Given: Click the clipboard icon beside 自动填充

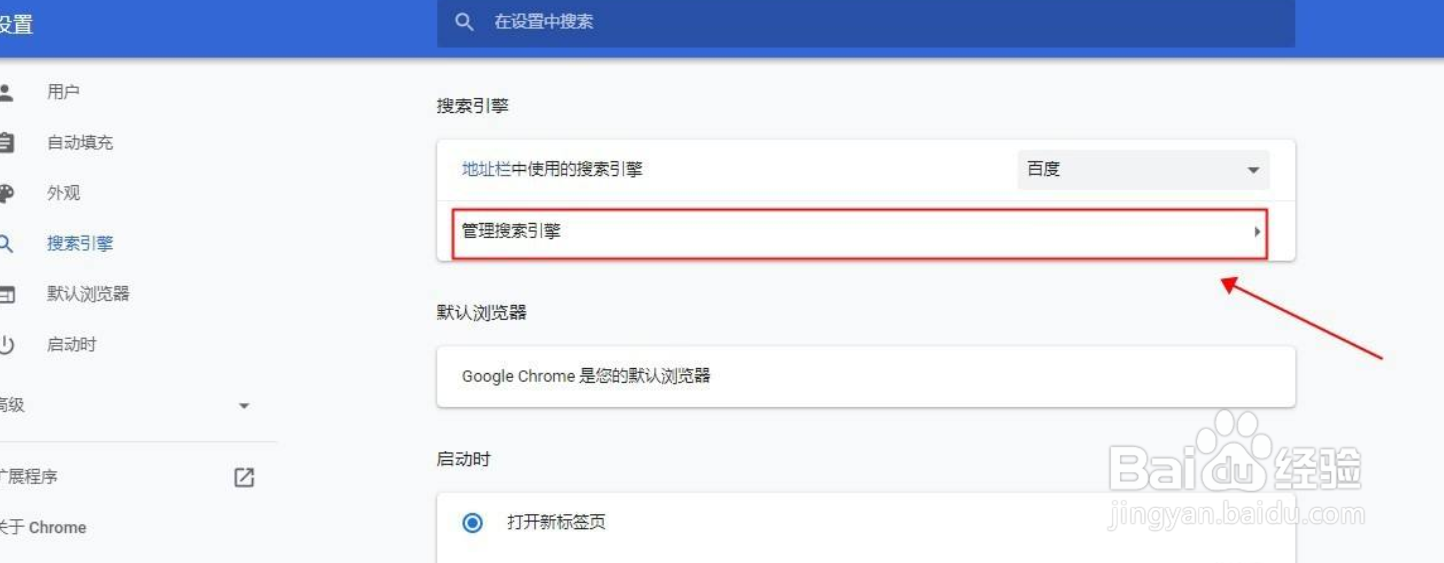Looking at the screenshot, I should click(x=6, y=142).
